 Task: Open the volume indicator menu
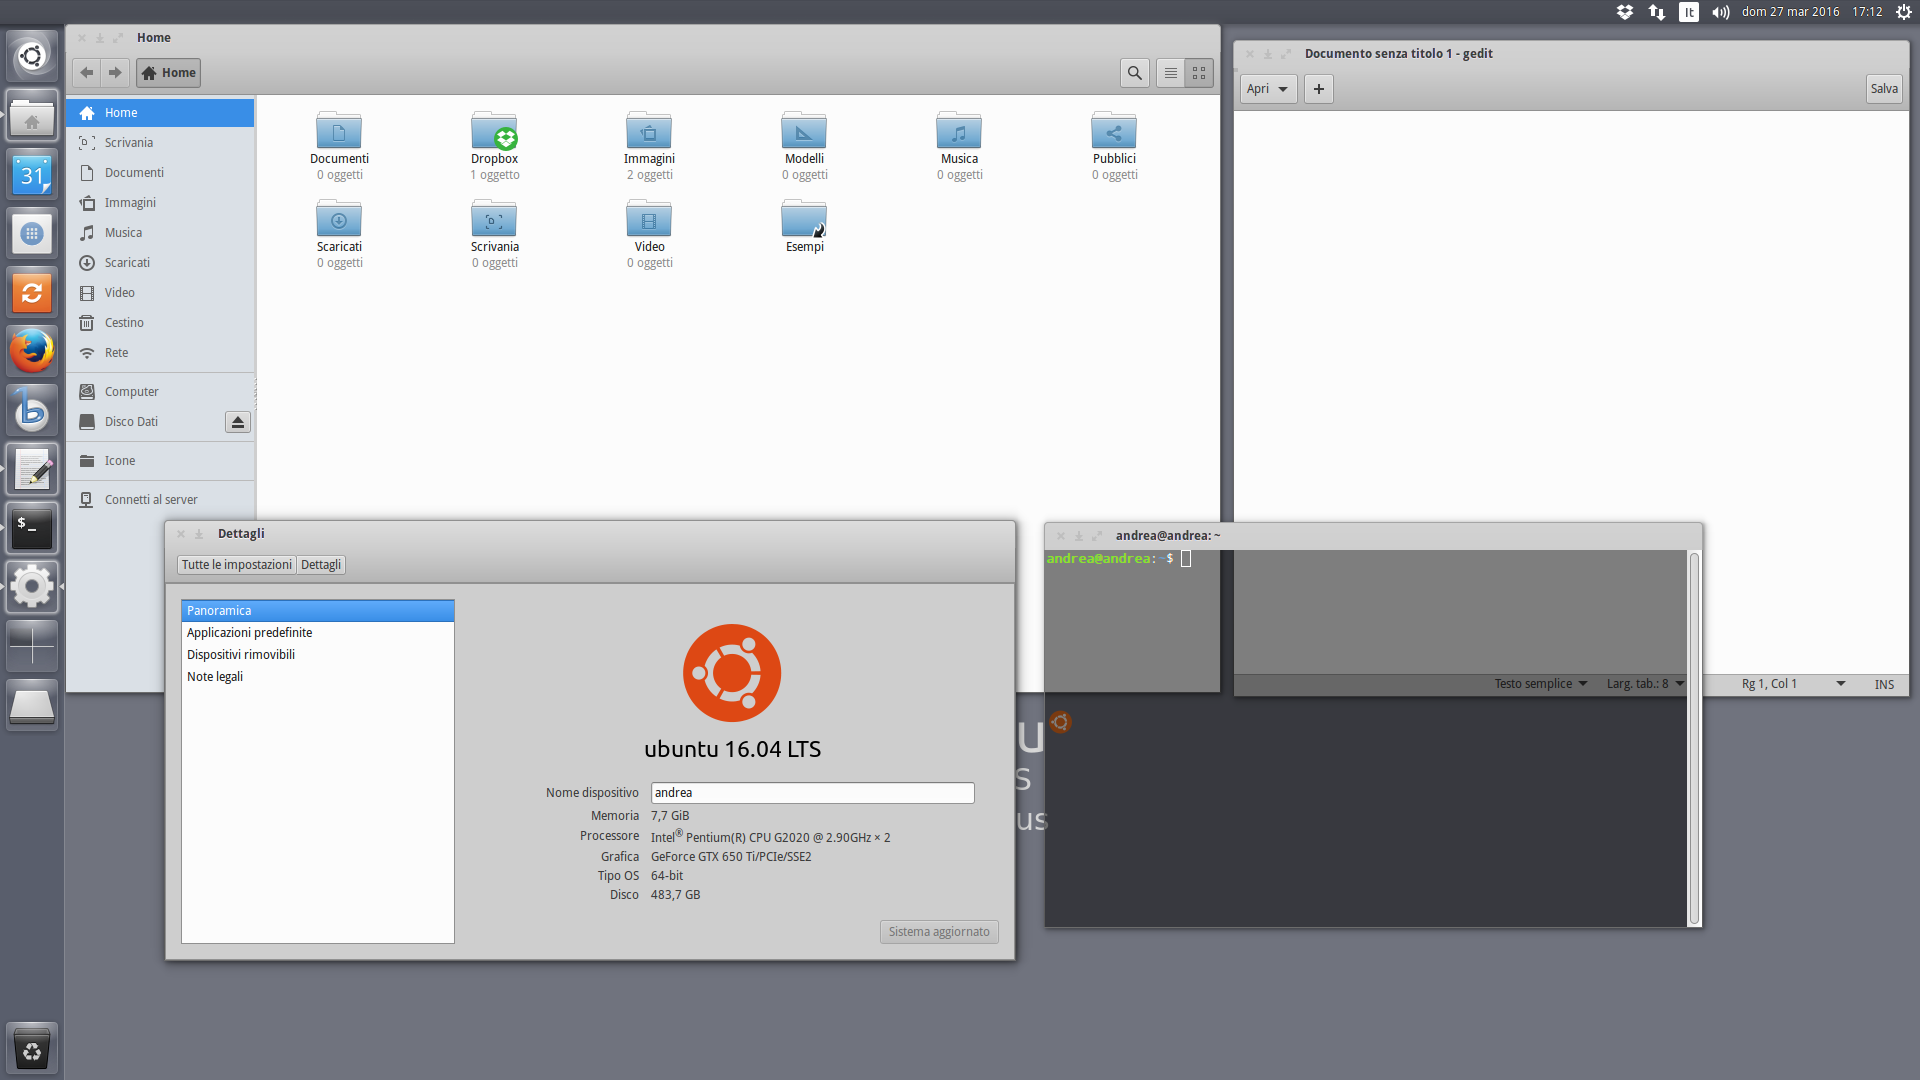click(x=1721, y=12)
